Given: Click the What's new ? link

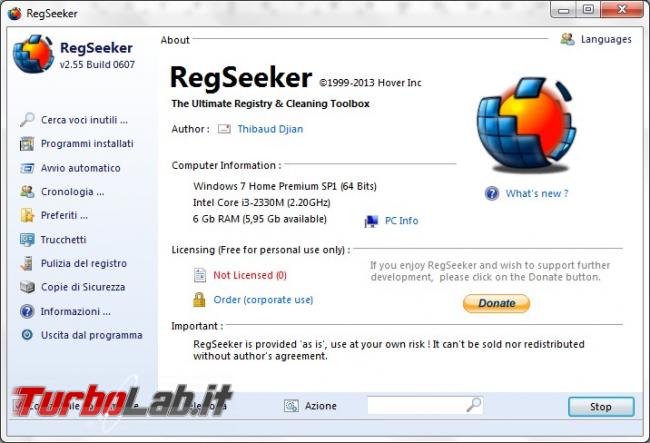Looking at the screenshot, I should (537, 193).
